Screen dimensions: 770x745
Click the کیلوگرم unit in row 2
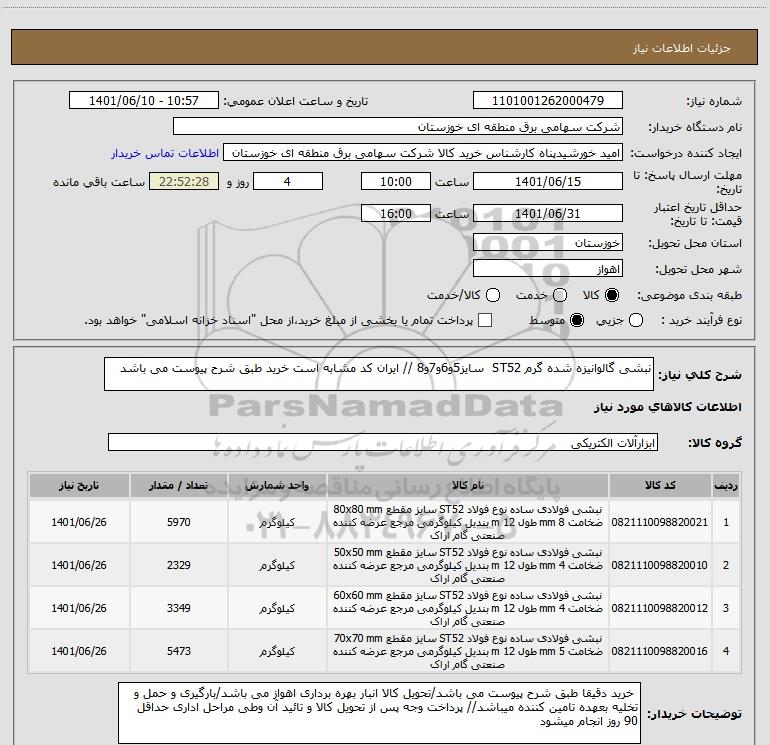(277, 565)
